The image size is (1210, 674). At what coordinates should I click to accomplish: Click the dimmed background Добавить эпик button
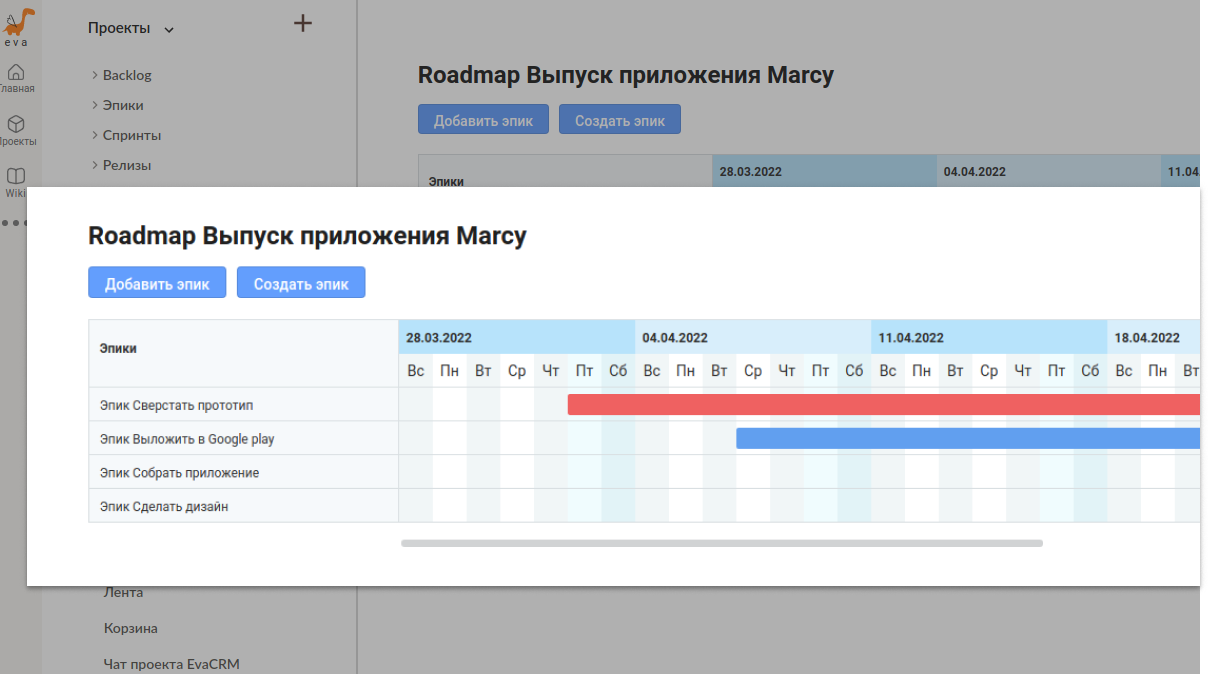tap(483, 120)
